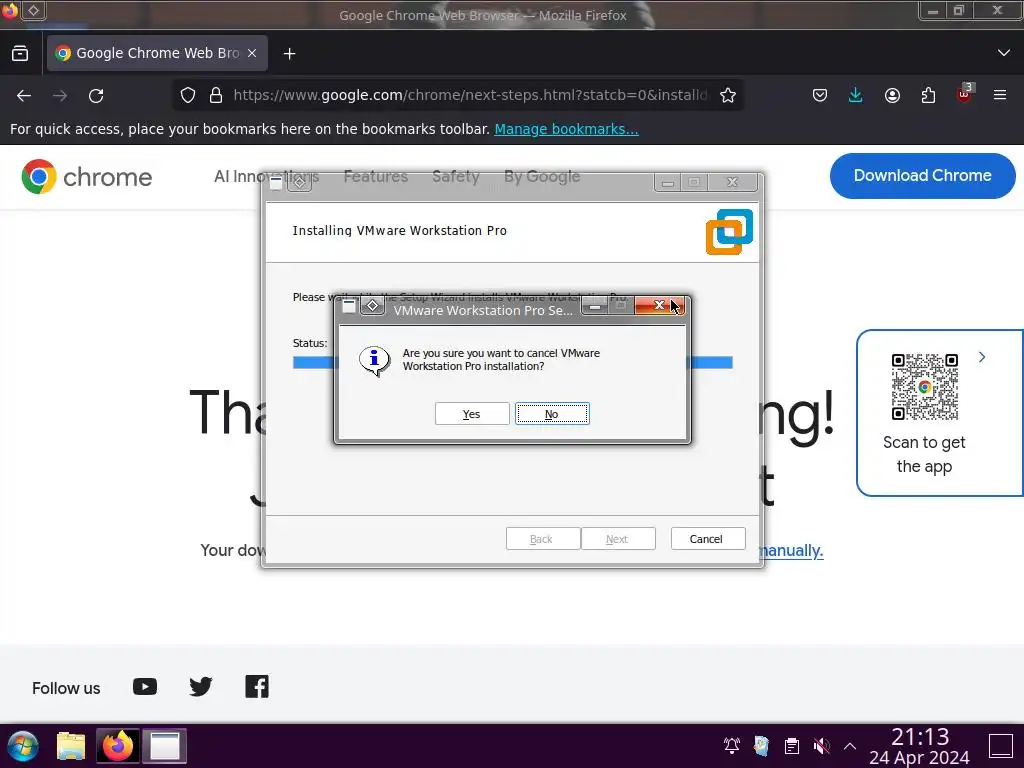
Task: Bookmark this page with star icon
Action: pos(728,95)
